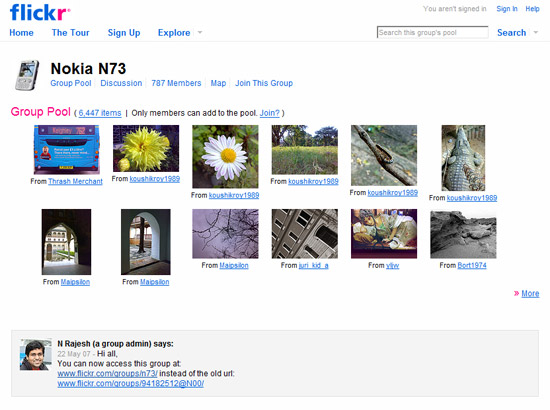This screenshot has height=410, width=550.
Task: Open the Help link
Action: 532,9
